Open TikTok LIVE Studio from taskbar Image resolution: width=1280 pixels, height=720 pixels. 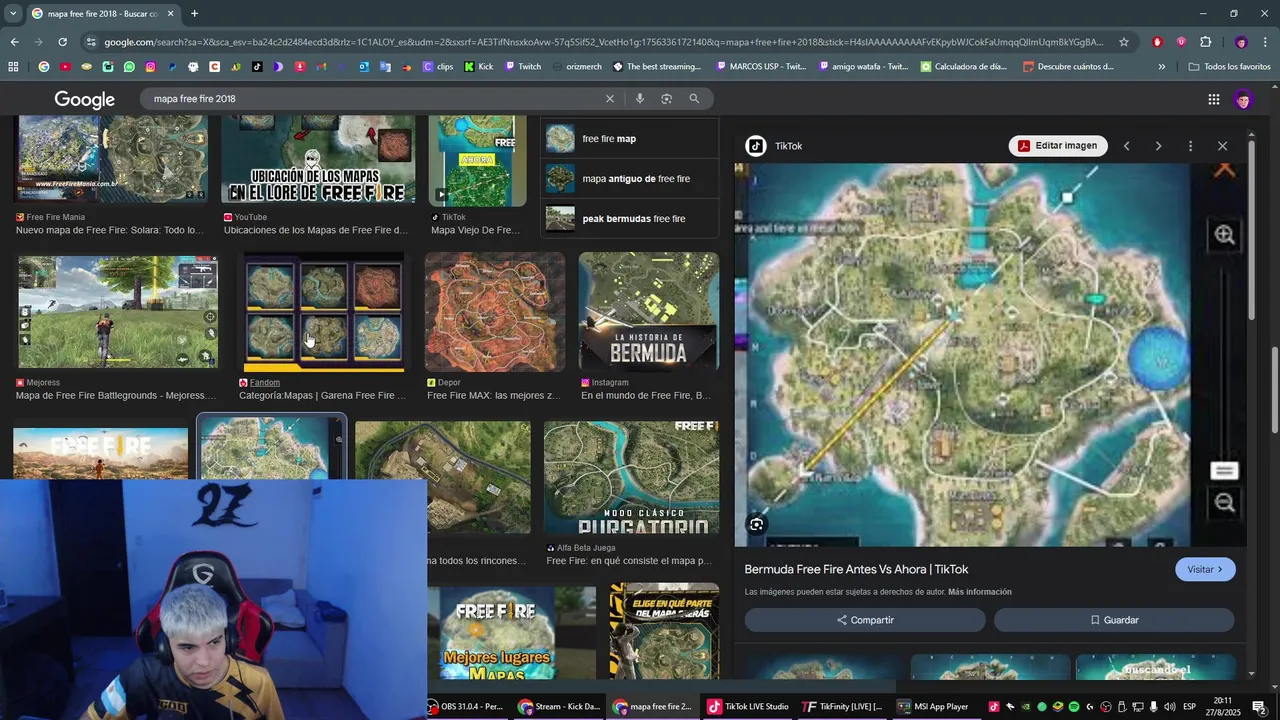(x=749, y=706)
